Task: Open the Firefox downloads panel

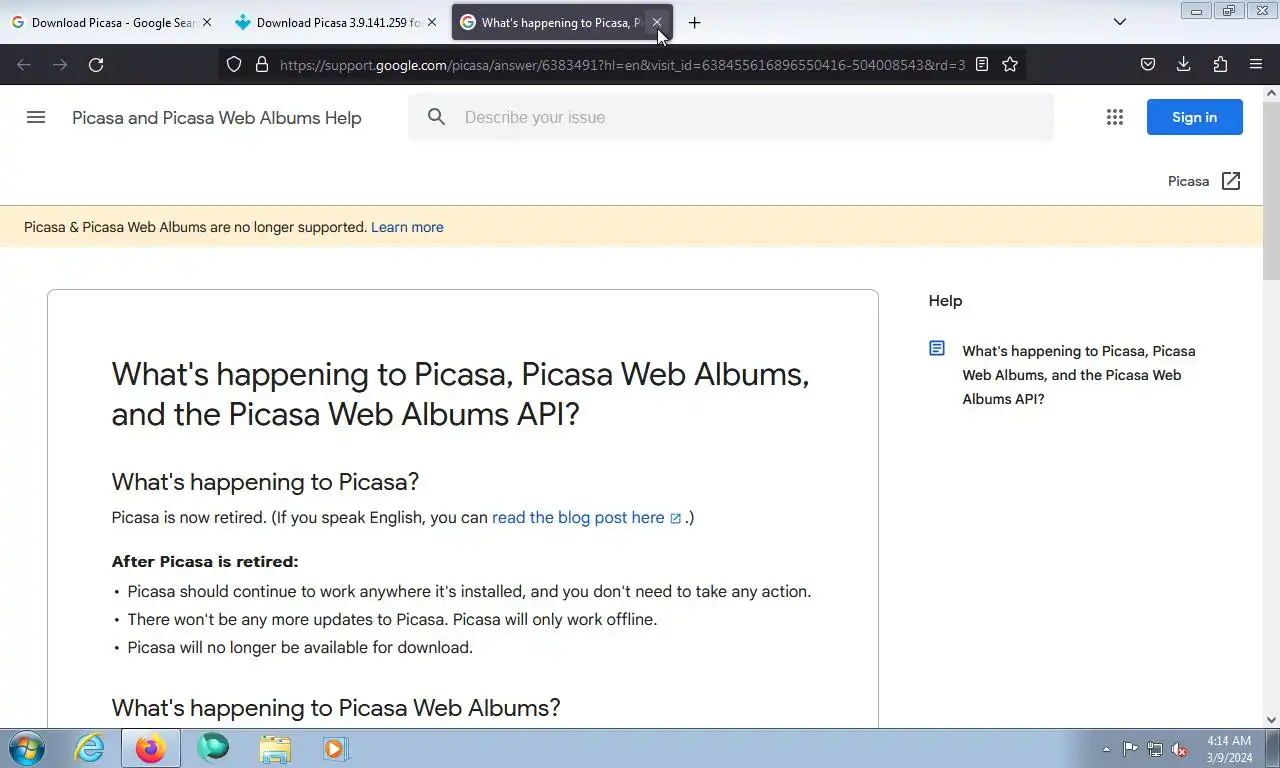Action: [x=1184, y=64]
